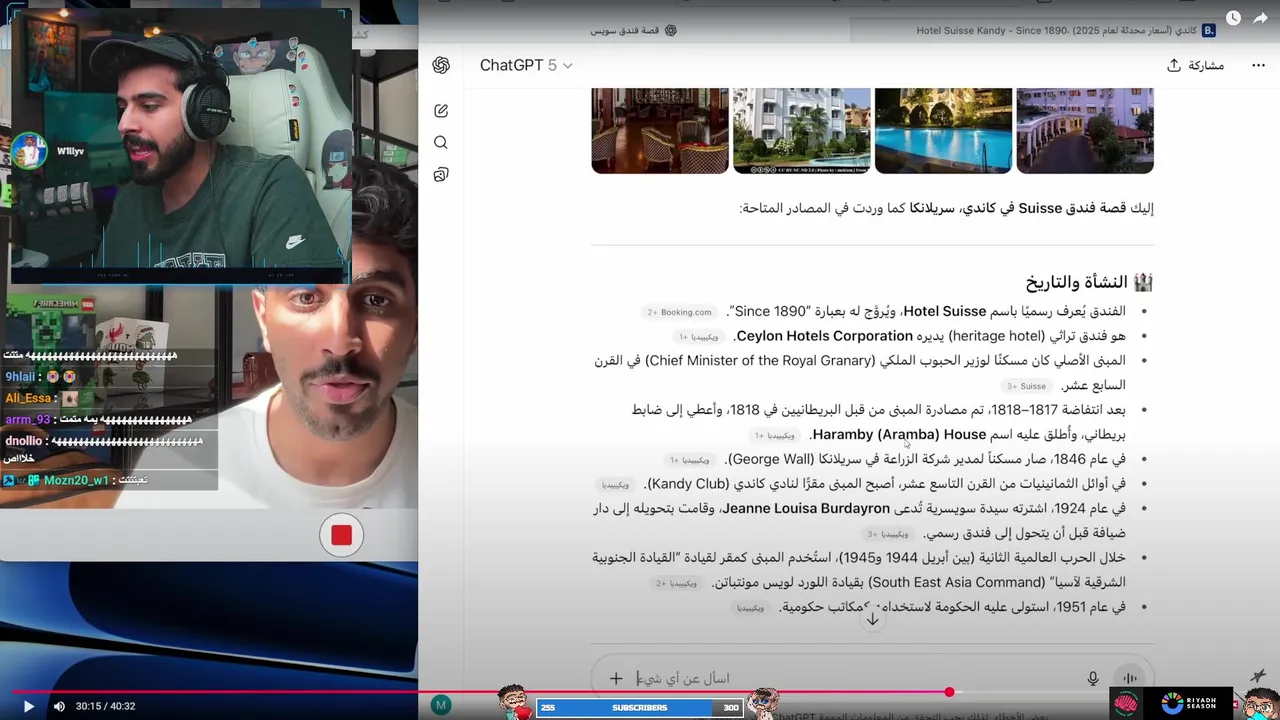Open source chip on the 1951 line
The width and height of the screenshot is (1280, 720).
[750, 608]
